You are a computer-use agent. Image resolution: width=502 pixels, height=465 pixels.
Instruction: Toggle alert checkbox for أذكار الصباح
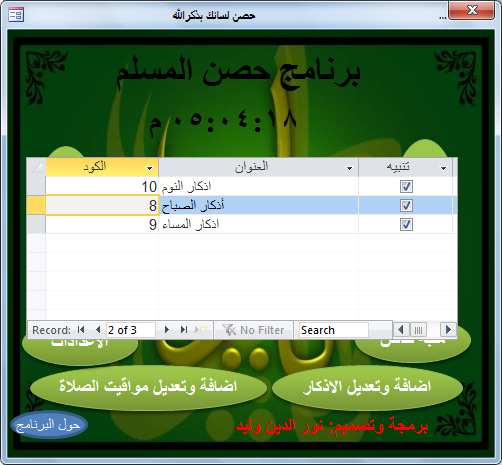[406, 205]
